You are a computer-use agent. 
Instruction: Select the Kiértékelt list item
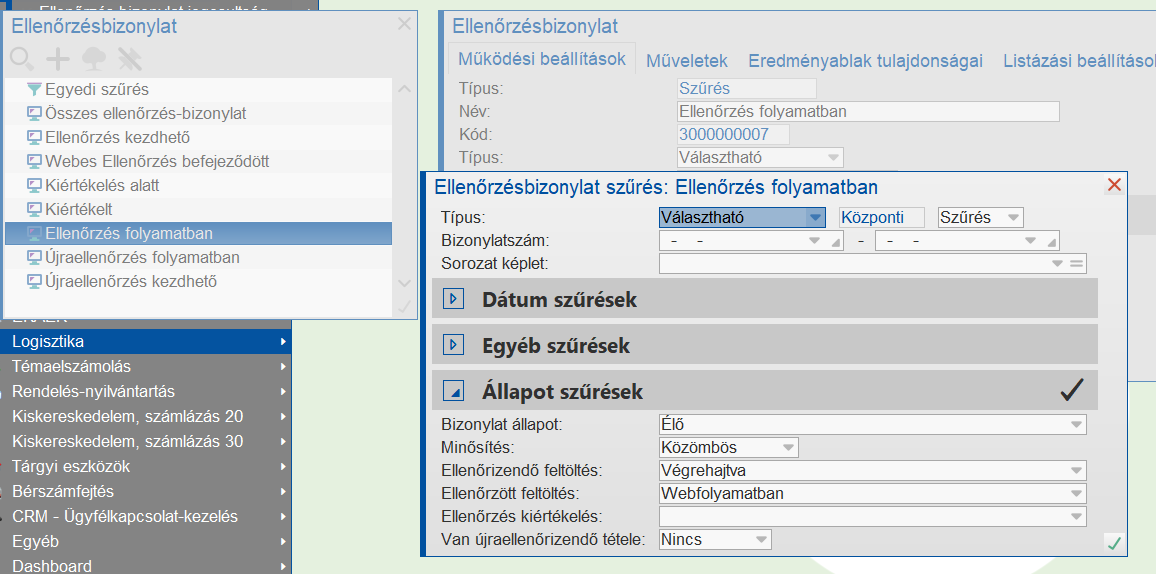point(198,209)
